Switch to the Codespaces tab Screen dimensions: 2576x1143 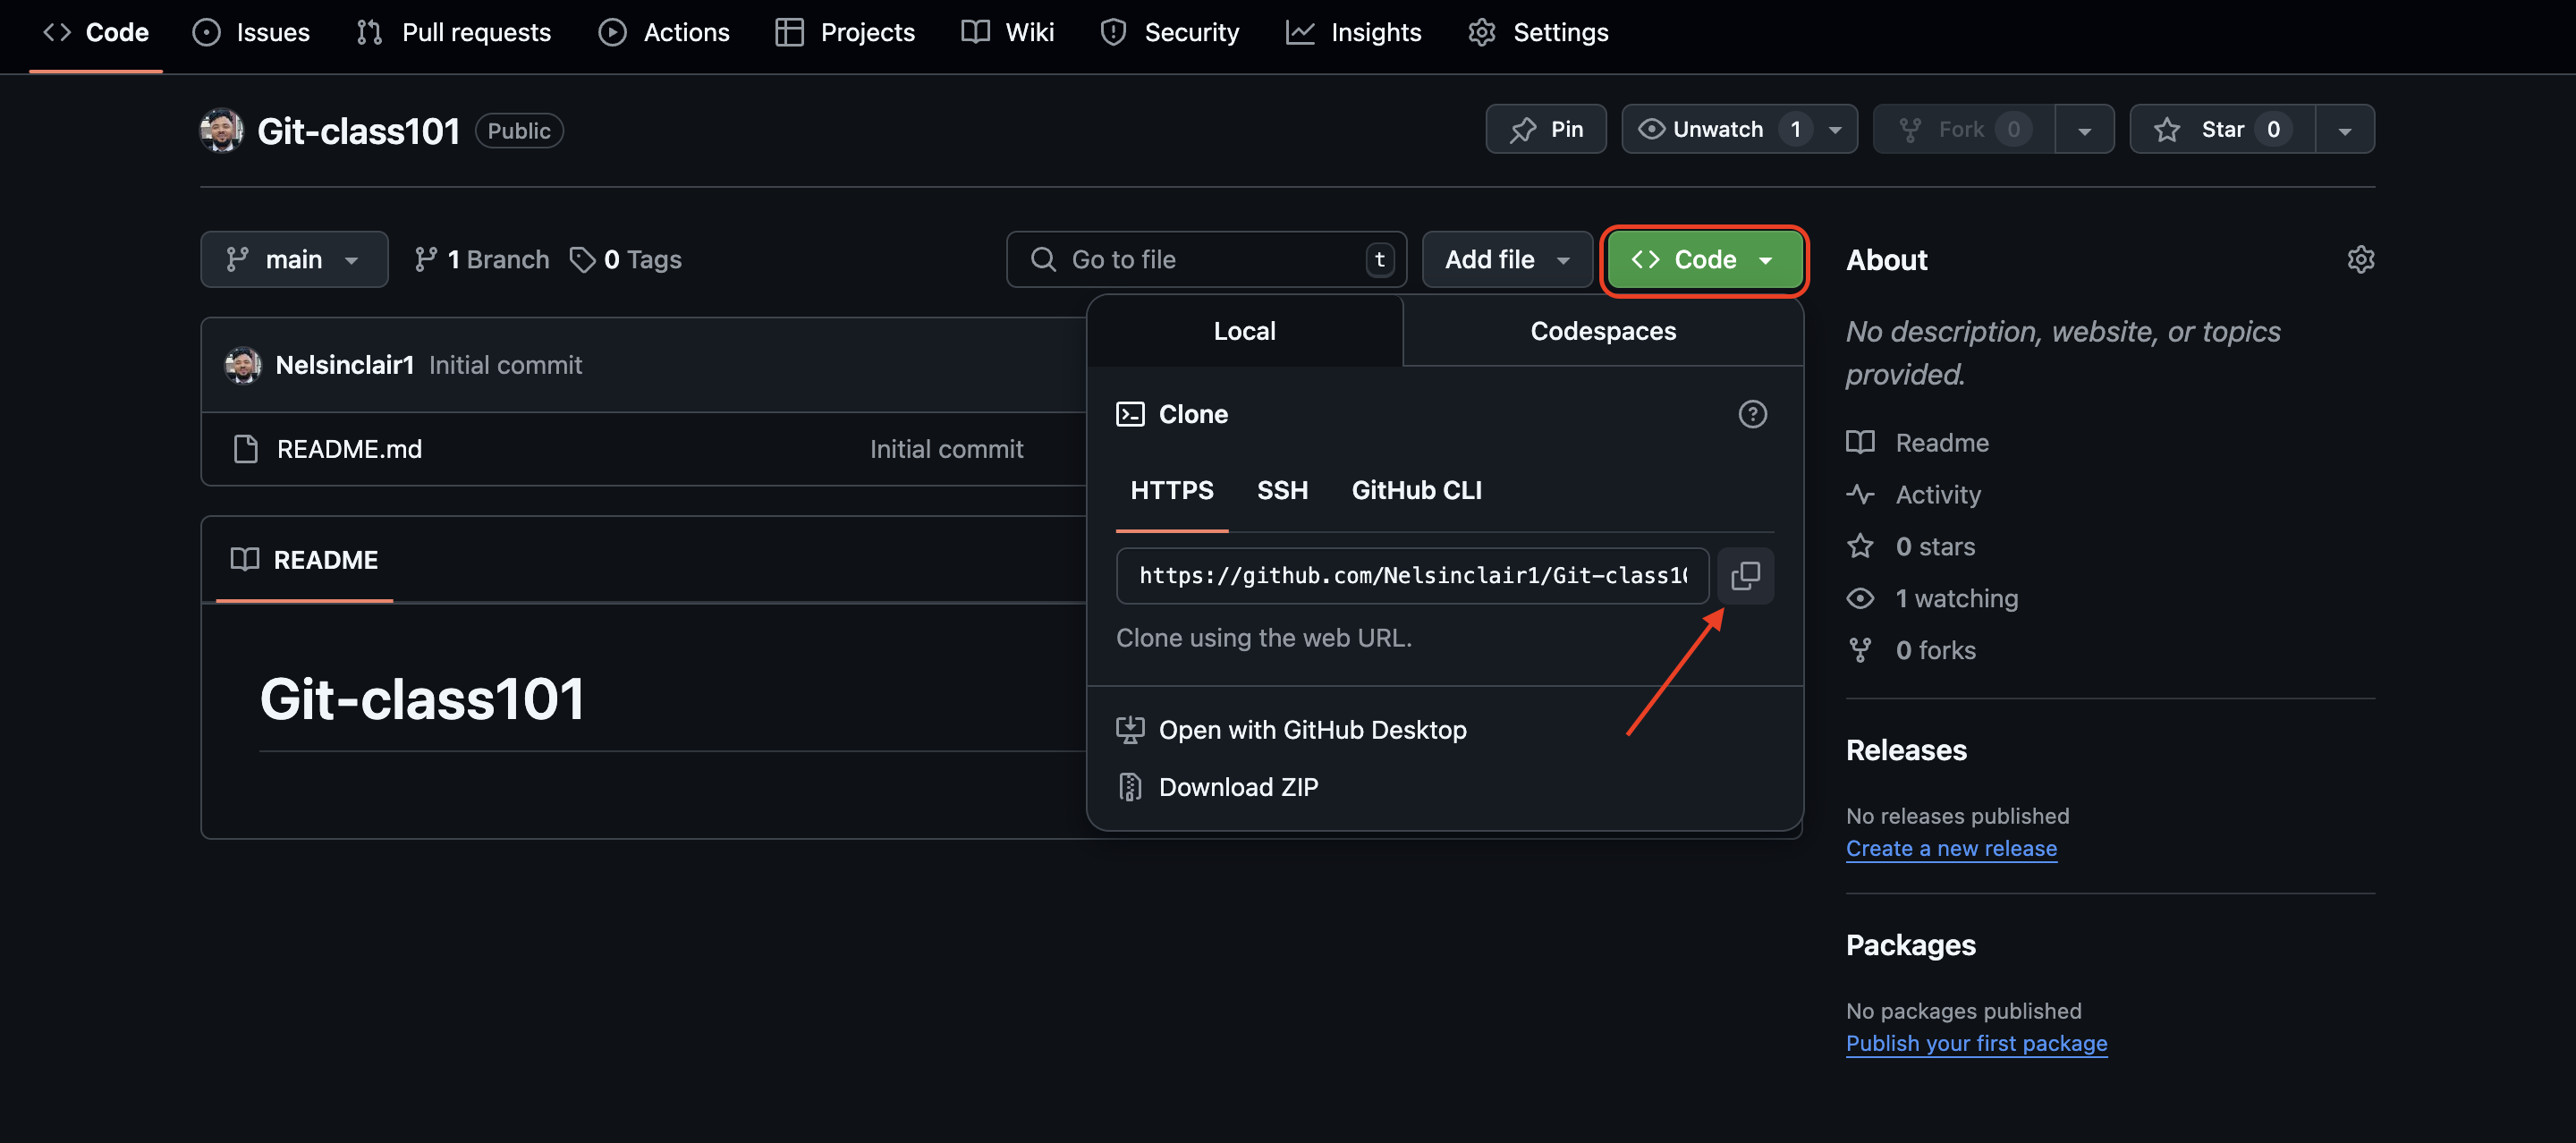[1603, 331]
